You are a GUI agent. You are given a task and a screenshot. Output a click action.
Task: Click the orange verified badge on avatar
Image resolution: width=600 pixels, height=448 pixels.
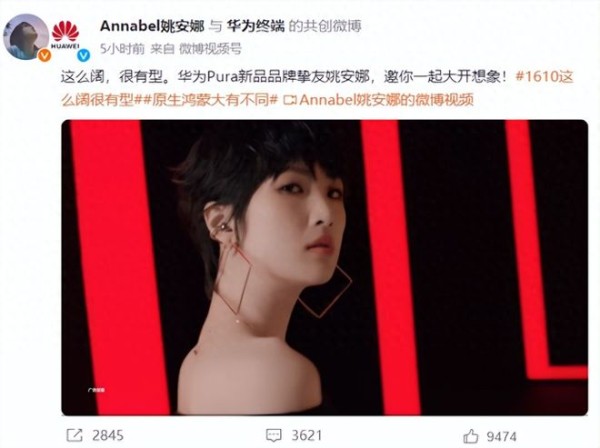pos(45,55)
